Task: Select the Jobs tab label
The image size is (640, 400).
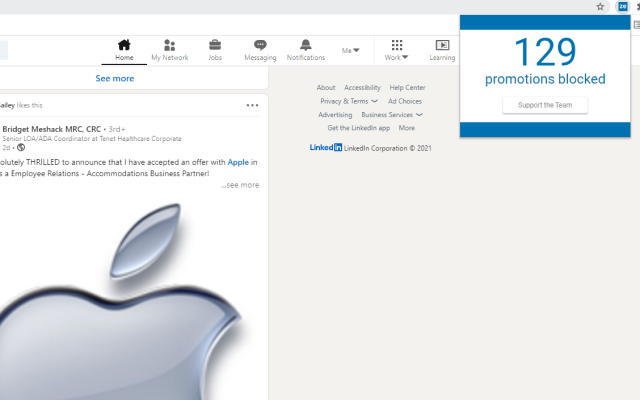Action: 215,58
